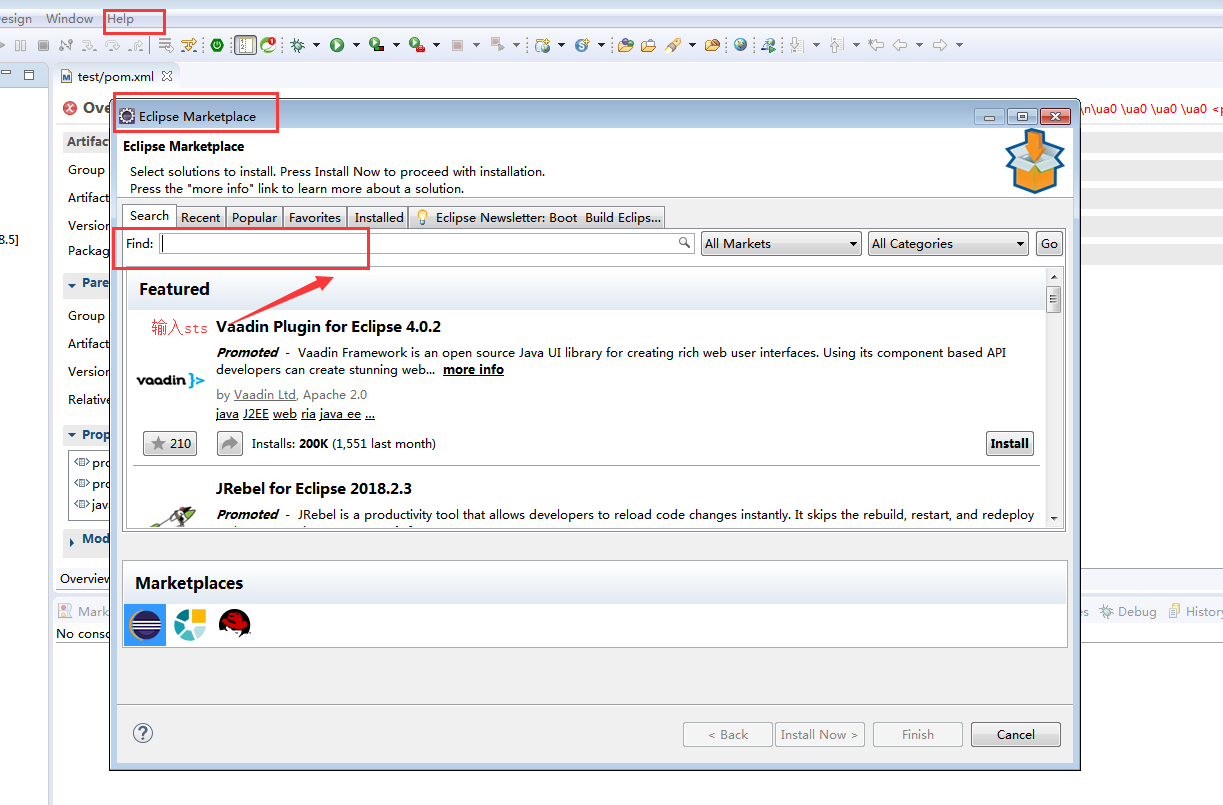
Task: Click the Open Task folder icon
Action: [x=648, y=45]
